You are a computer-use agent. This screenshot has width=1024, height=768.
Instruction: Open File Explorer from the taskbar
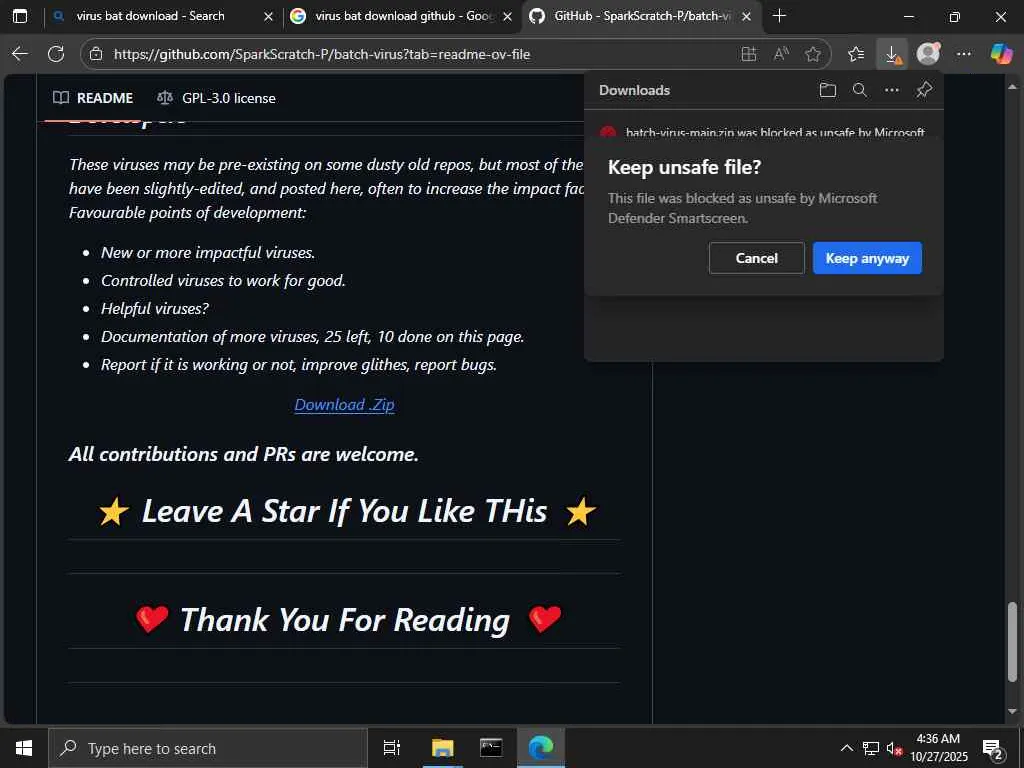(x=442, y=748)
